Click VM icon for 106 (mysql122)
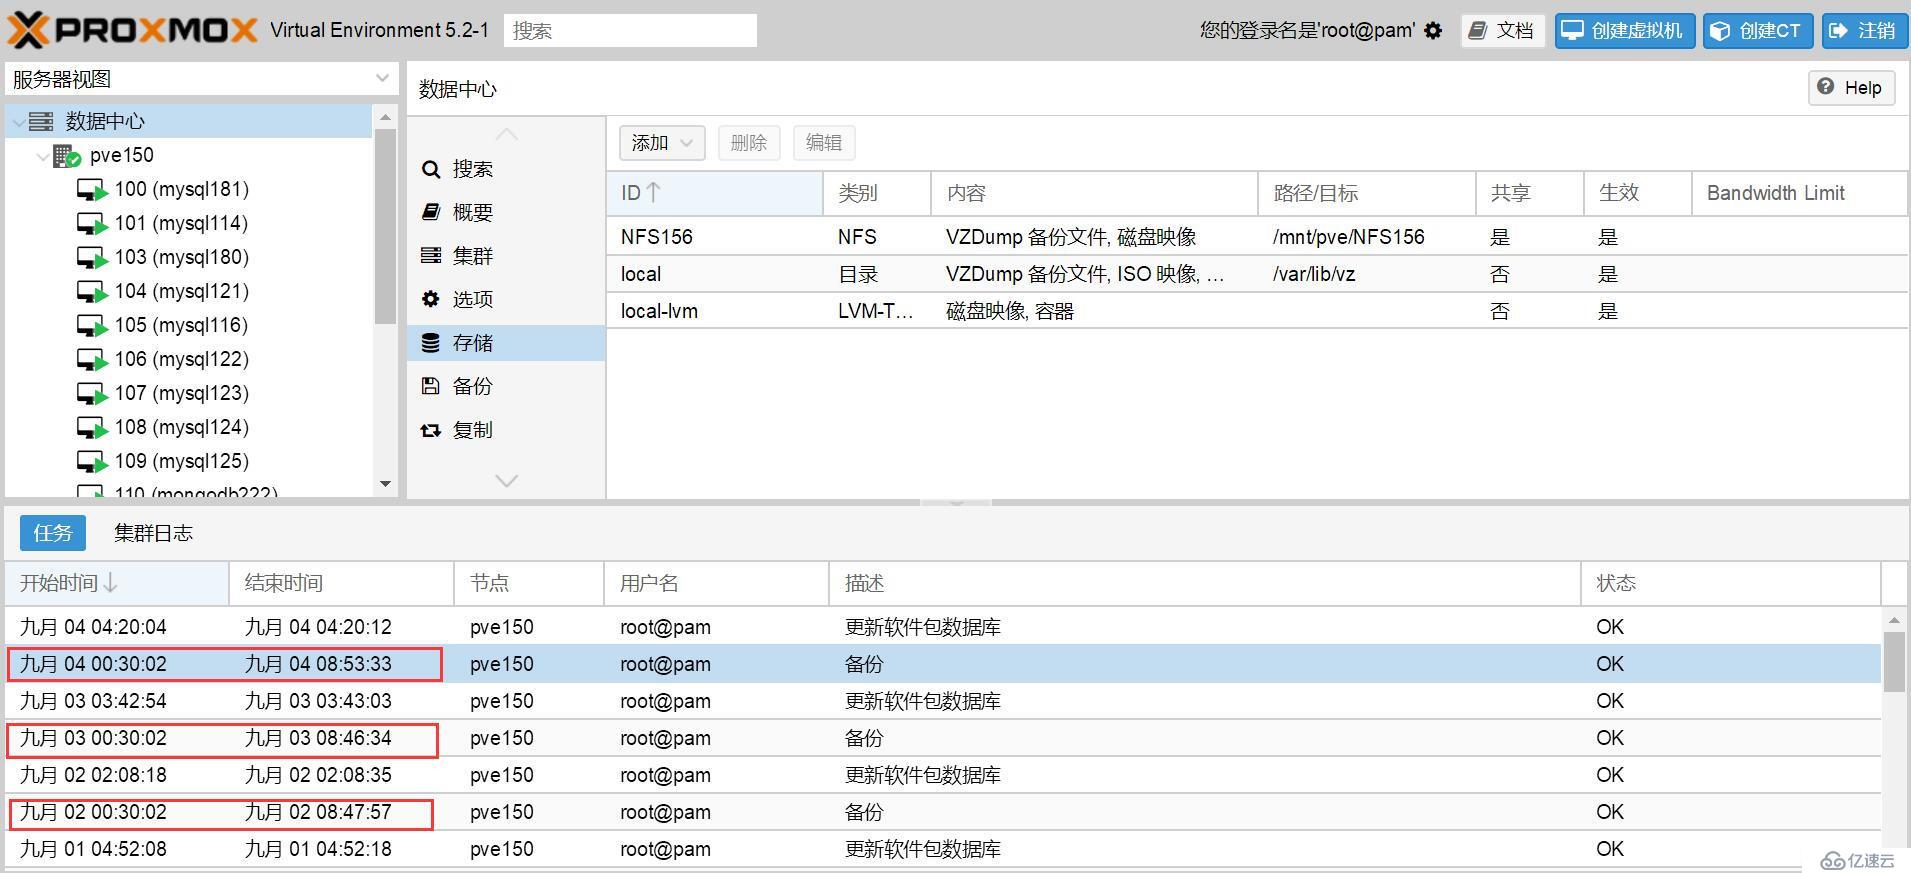 coord(92,360)
